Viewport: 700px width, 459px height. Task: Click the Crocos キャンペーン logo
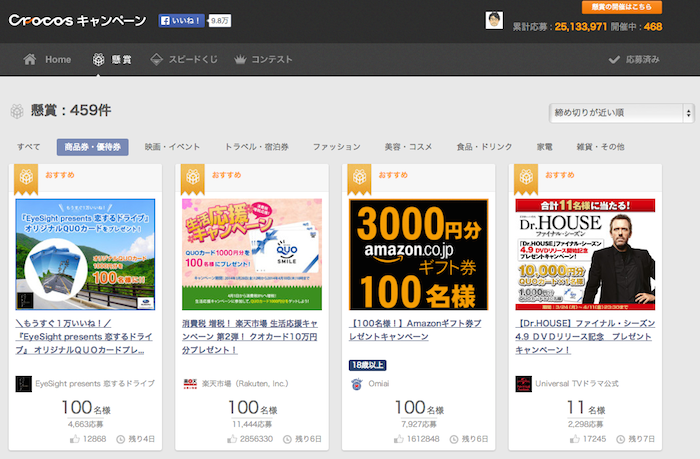tap(77, 21)
